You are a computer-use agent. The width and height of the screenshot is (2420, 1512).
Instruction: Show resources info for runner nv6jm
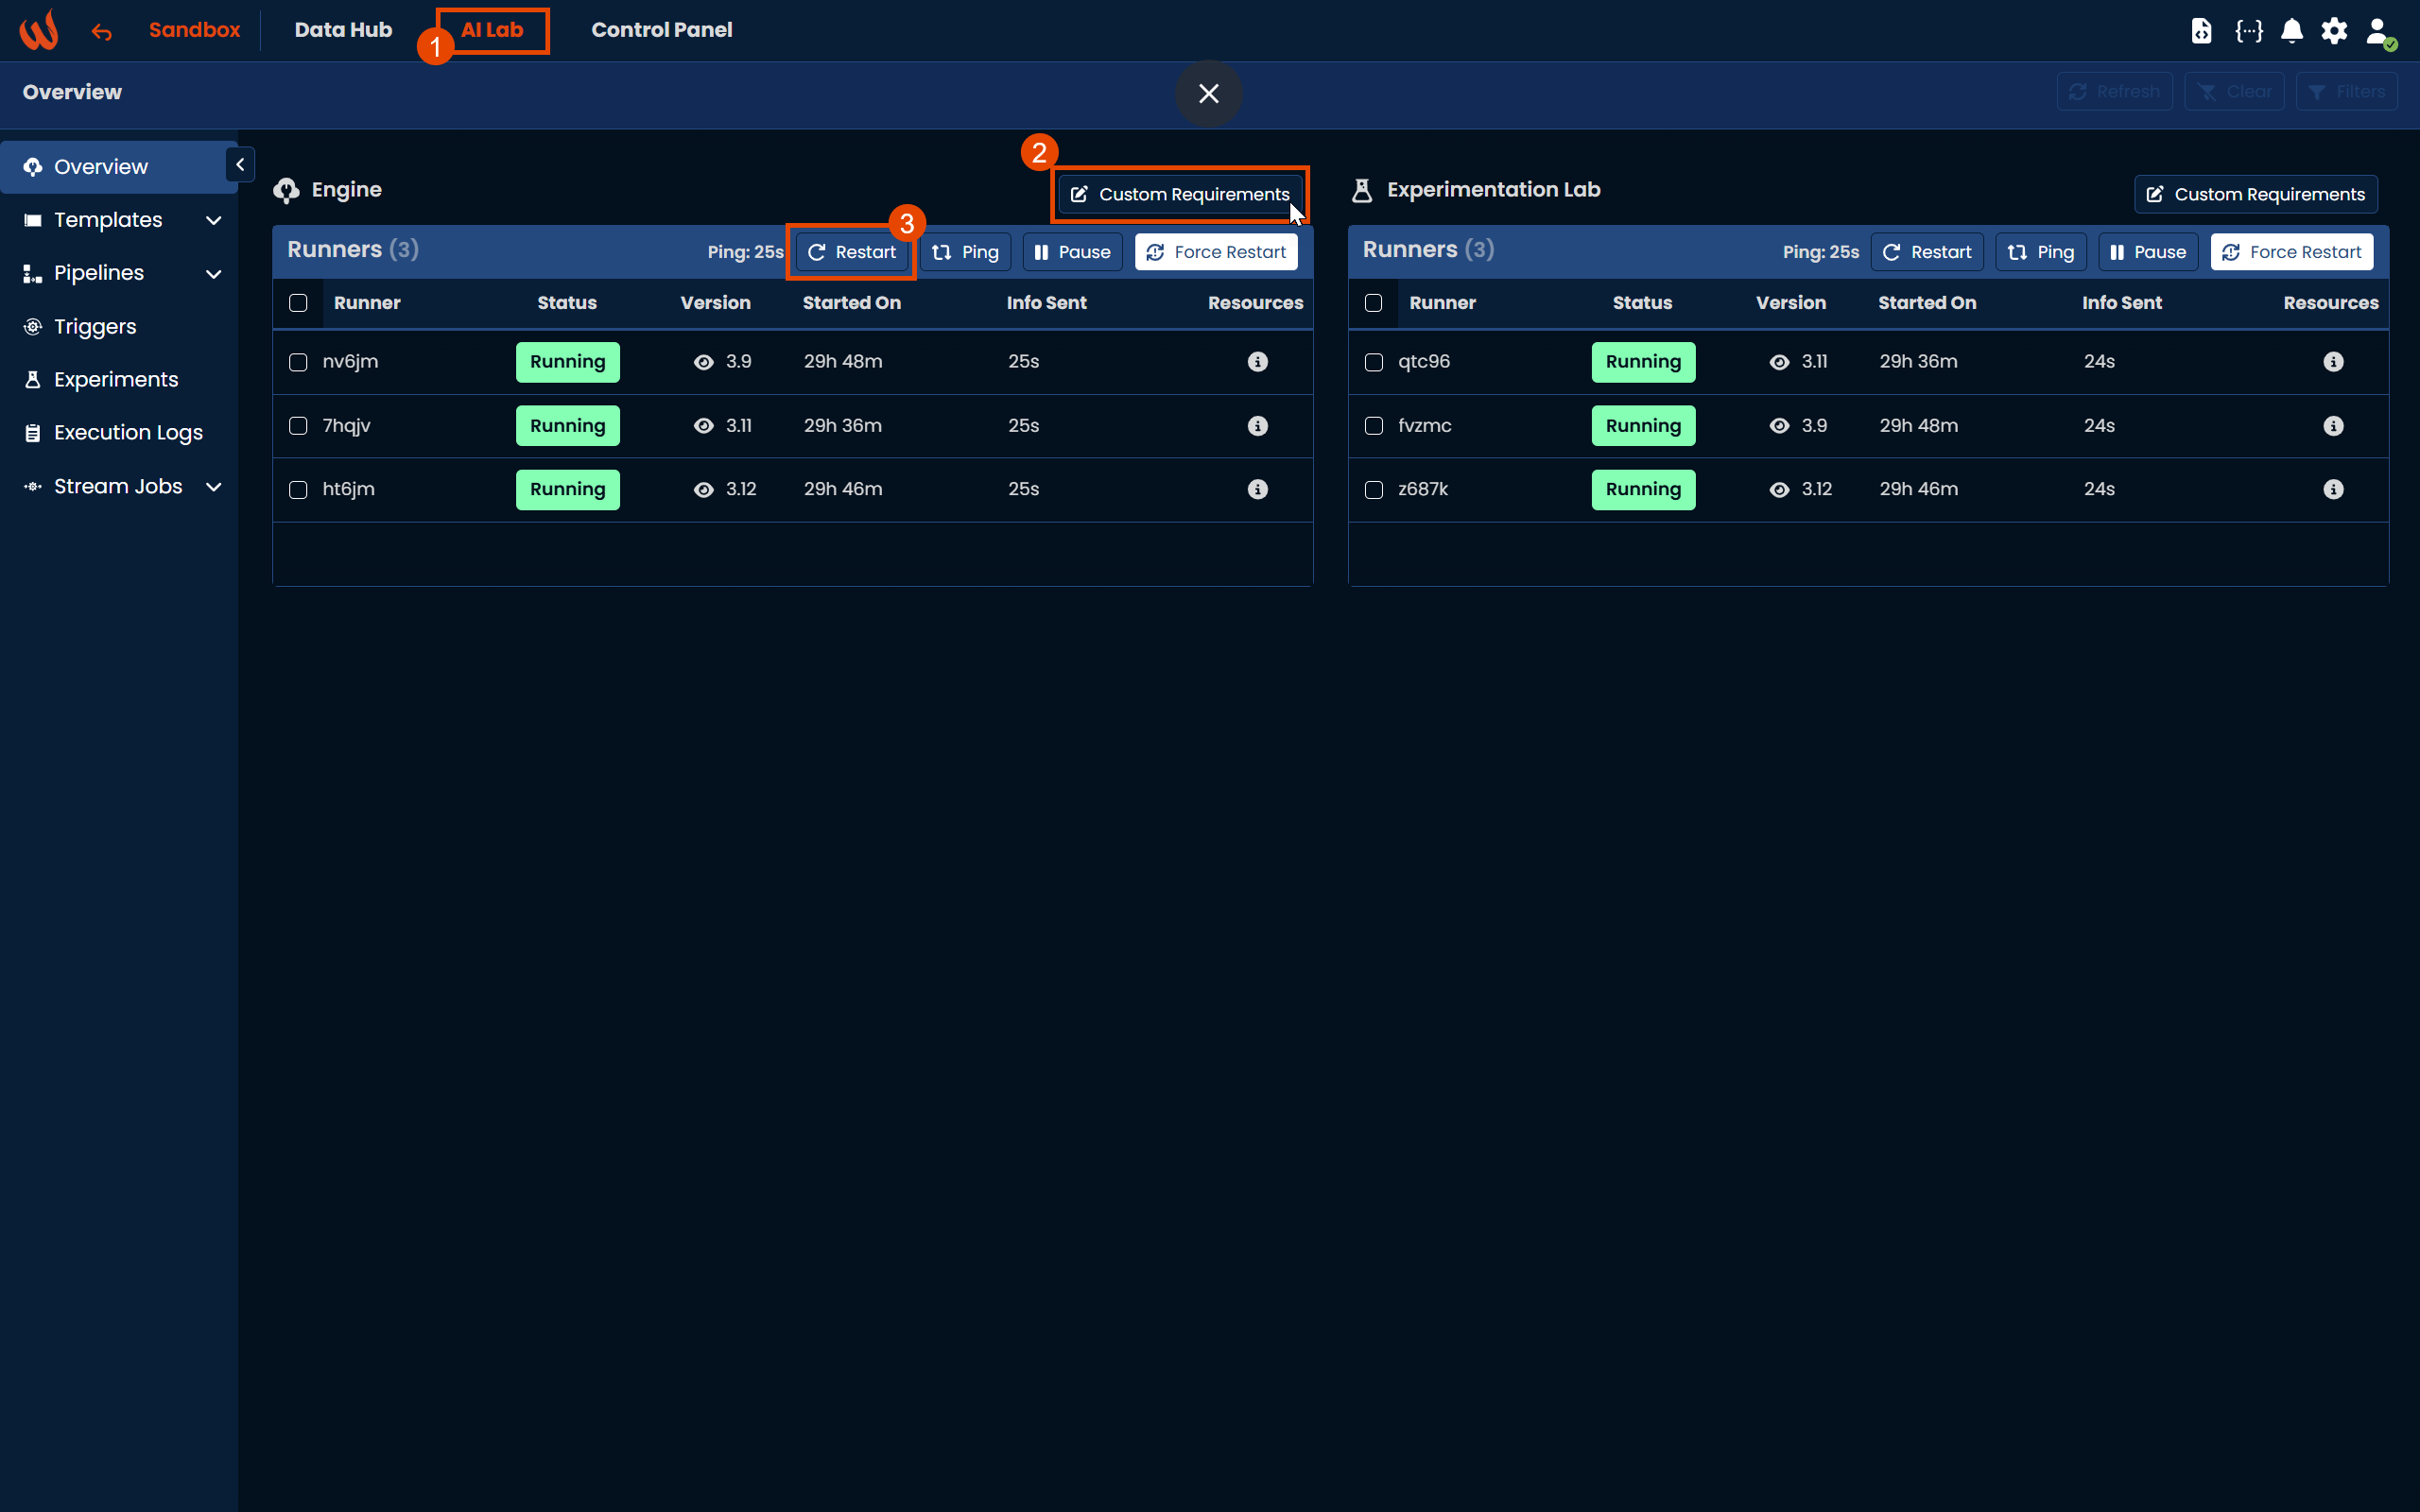click(x=1257, y=362)
